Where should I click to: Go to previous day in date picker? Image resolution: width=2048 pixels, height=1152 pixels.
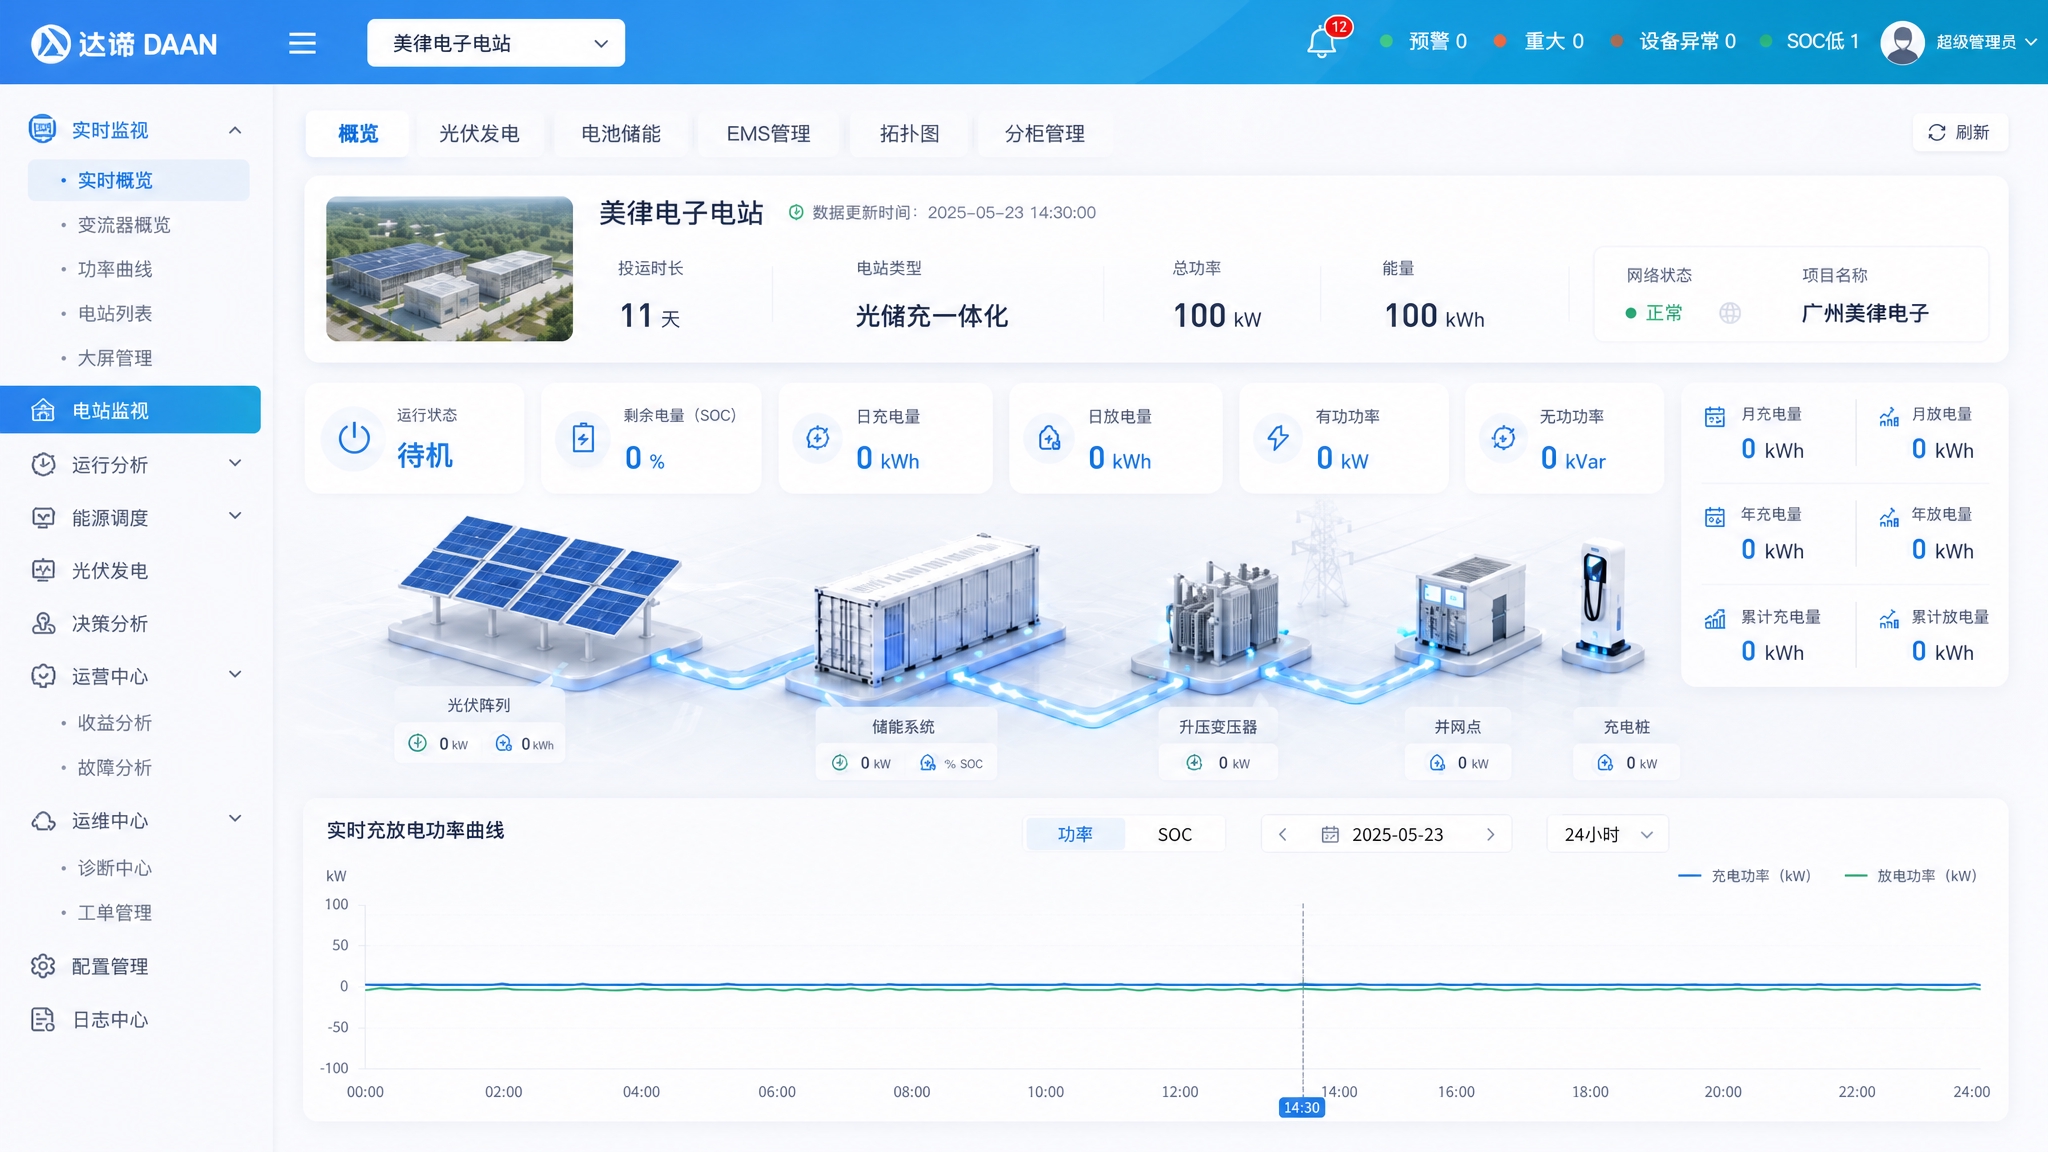(1283, 834)
